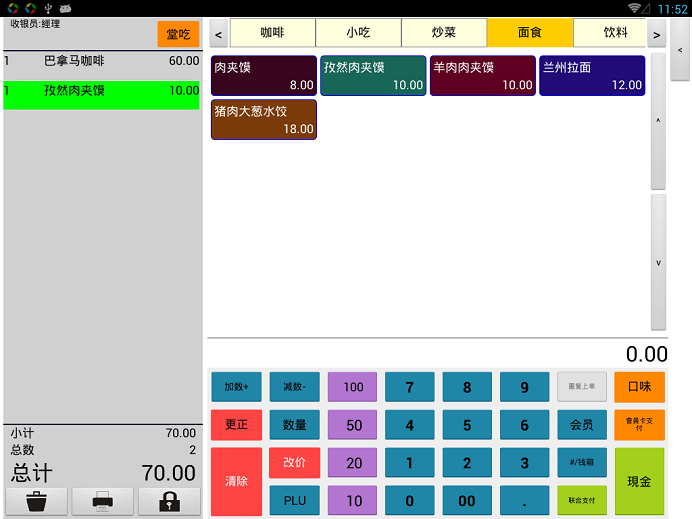Add 兰州拉面 to the order
692x519 pixels.
coord(592,76)
